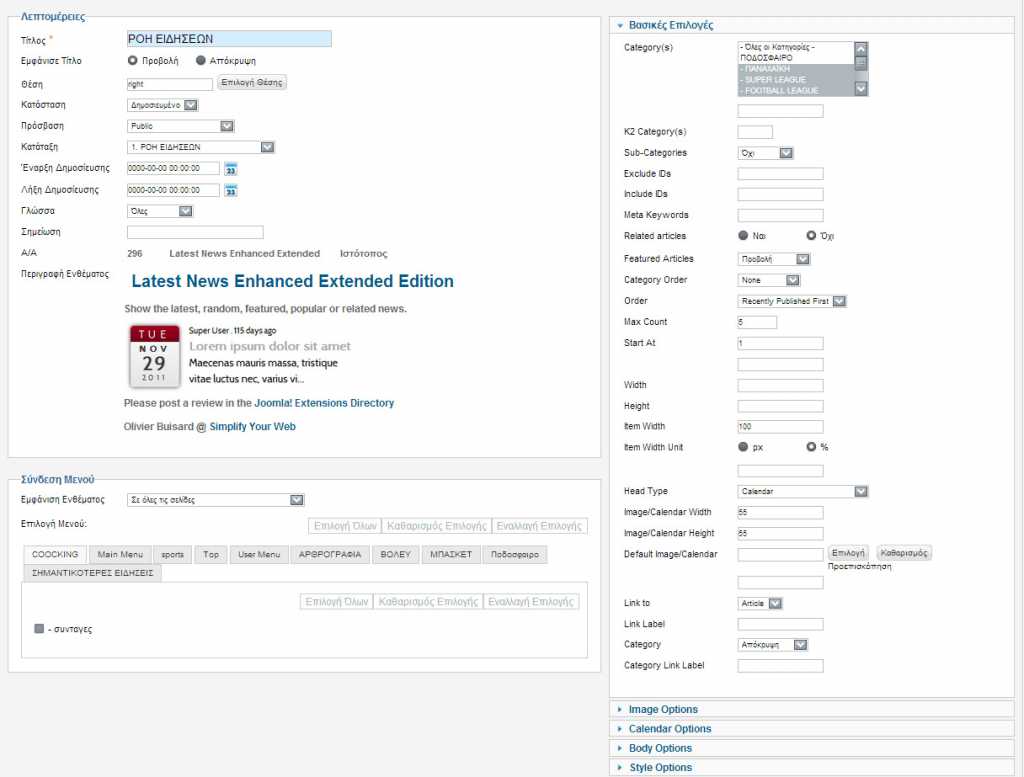The height and width of the screenshot is (777, 1024).
Task: Click the Max Count input field
Action: click(x=757, y=322)
